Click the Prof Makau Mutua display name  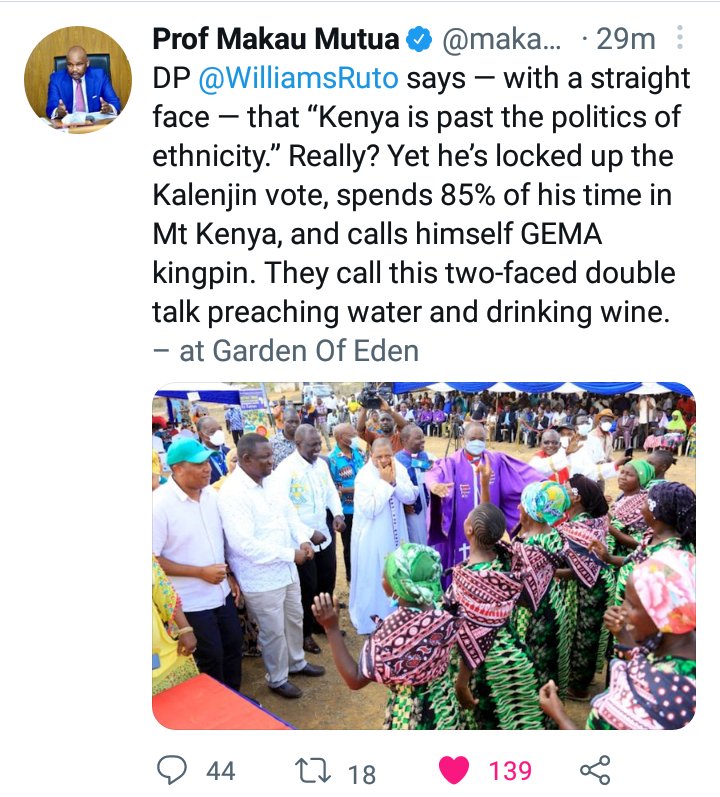click(x=276, y=39)
